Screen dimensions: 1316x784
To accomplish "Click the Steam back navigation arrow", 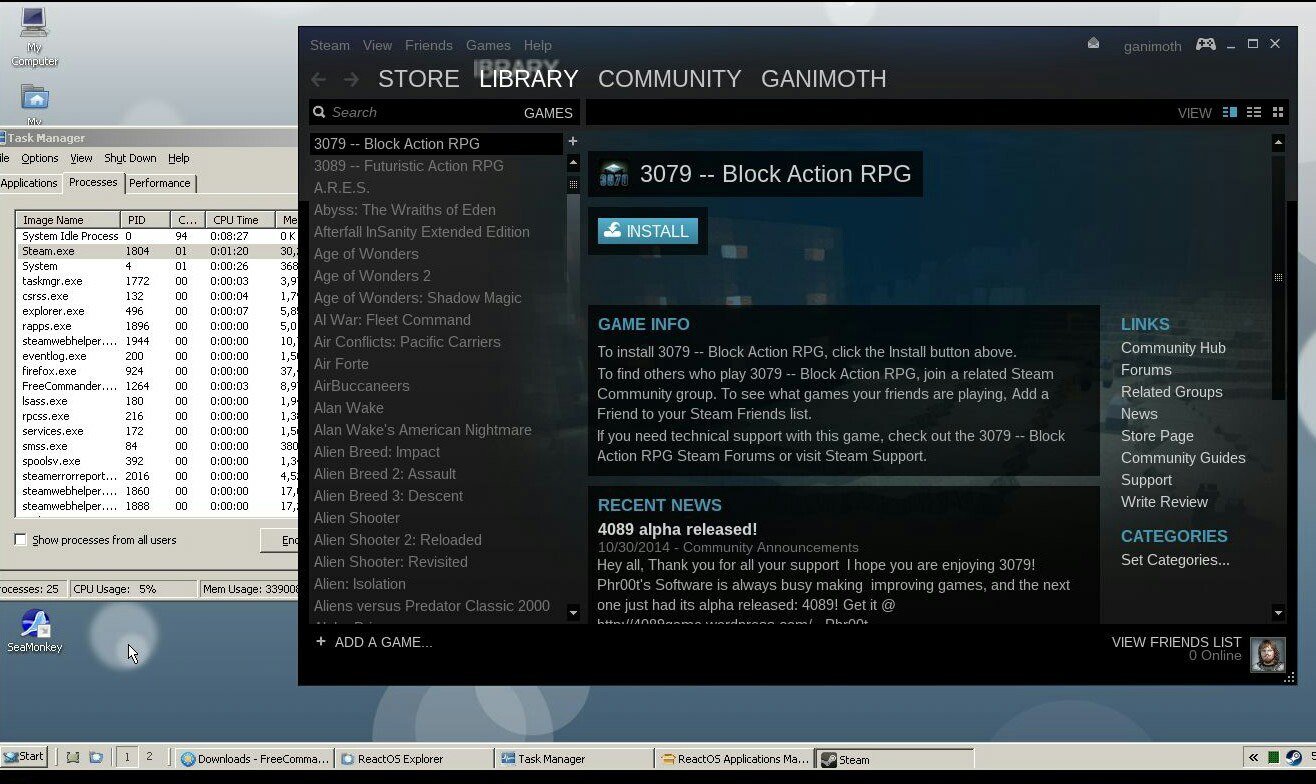I will [x=319, y=80].
